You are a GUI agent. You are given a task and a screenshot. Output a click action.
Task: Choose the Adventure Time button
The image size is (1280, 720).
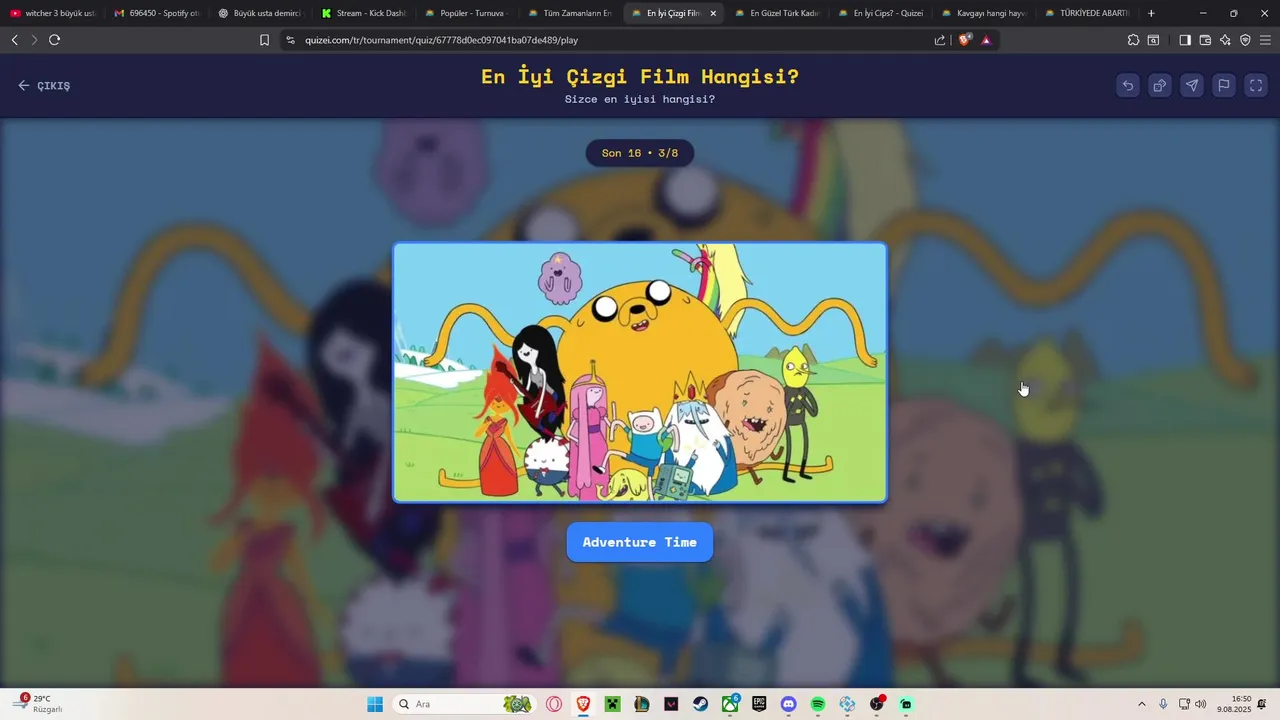tap(640, 542)
